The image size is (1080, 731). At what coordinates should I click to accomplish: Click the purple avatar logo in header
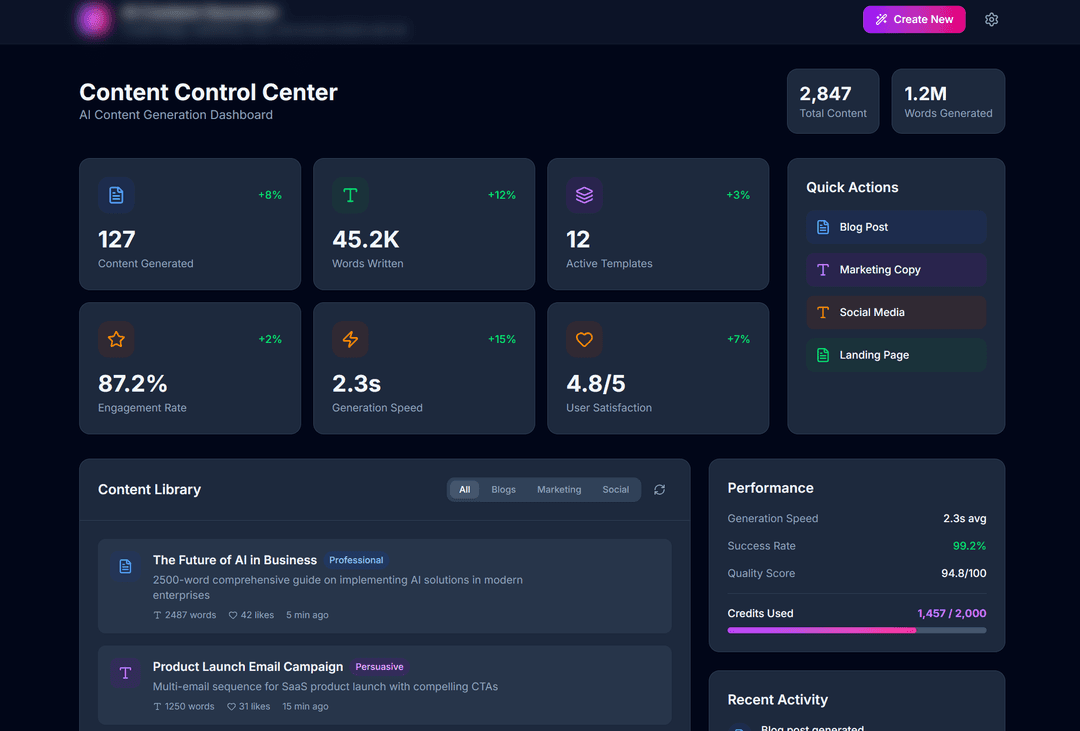click(94, 19)
